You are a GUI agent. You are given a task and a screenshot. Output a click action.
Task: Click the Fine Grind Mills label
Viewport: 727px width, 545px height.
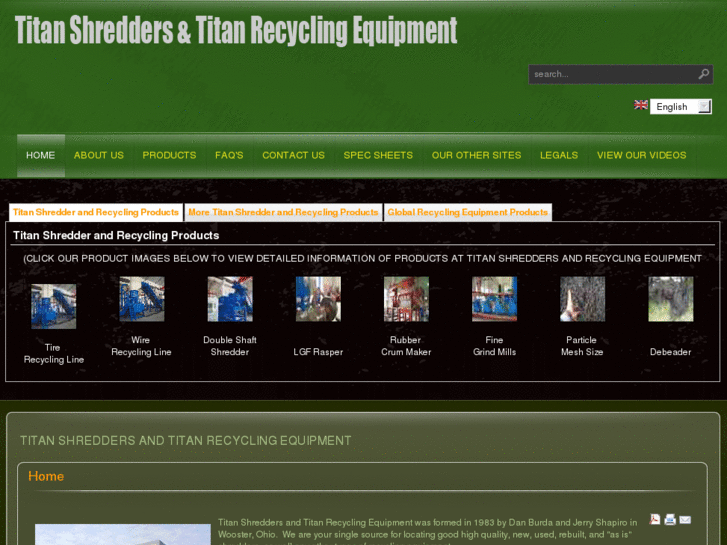[x=494, y=346]
